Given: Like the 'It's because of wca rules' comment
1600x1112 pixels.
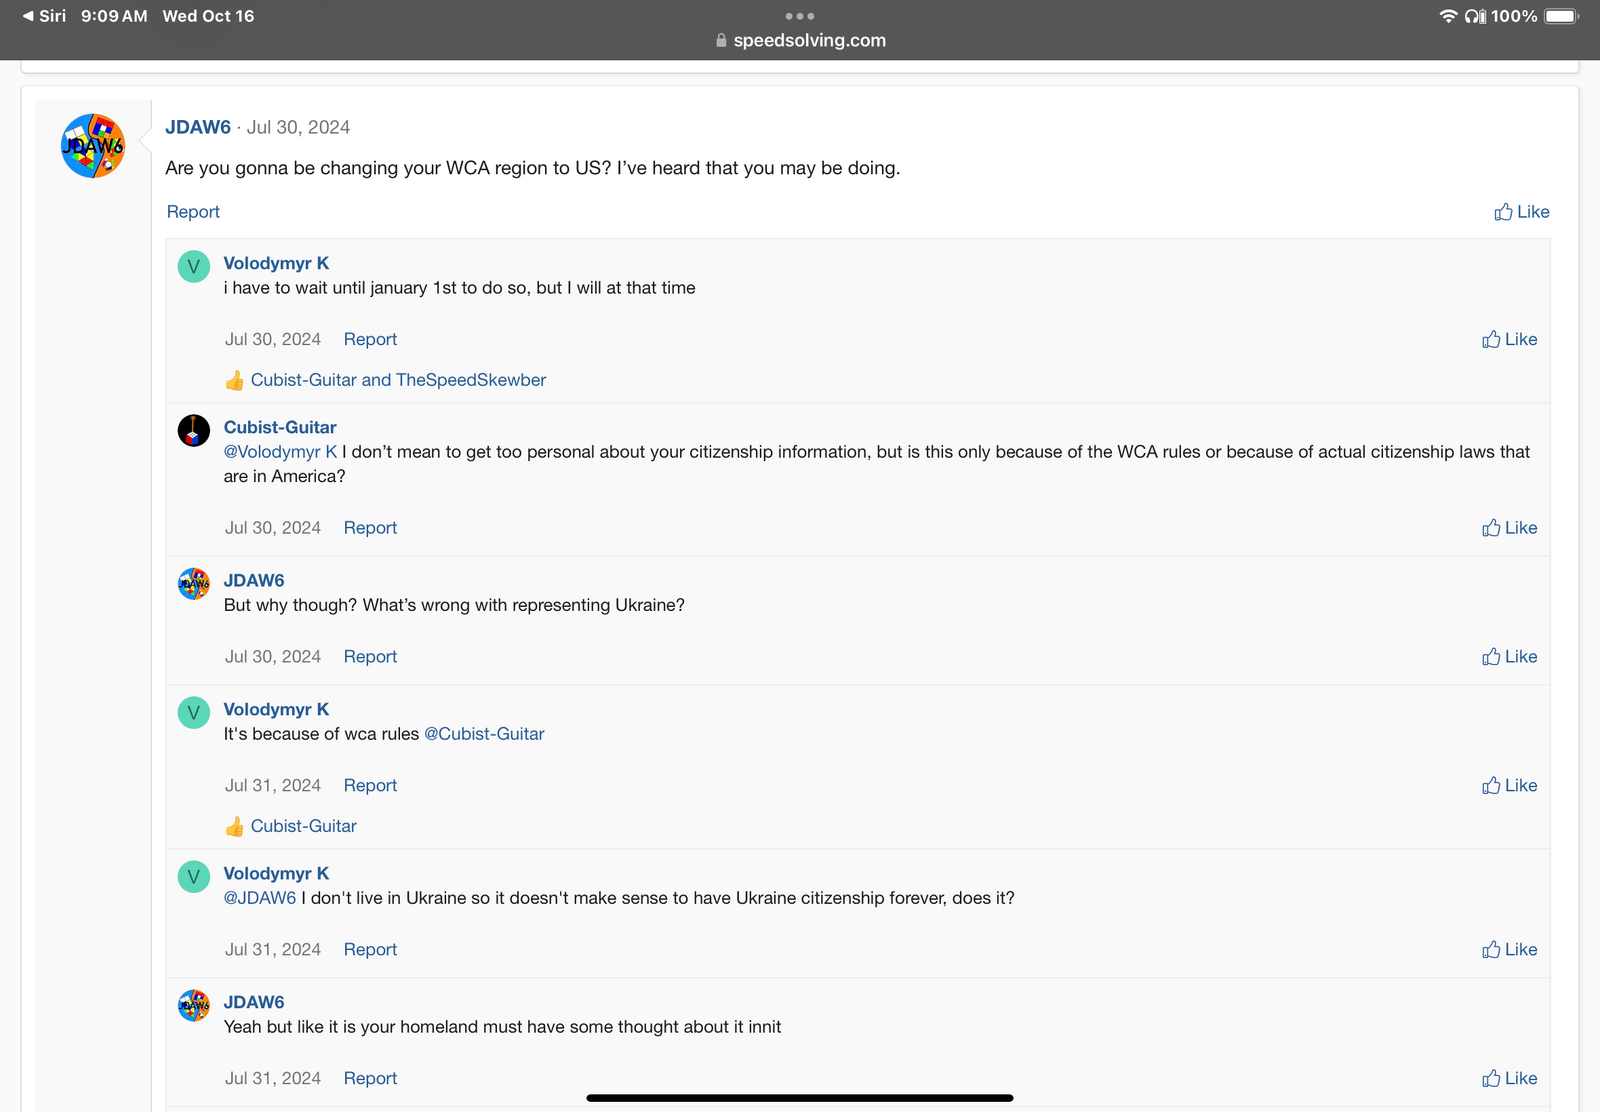Looking at the screenshot, I should tap(1509, 786).
